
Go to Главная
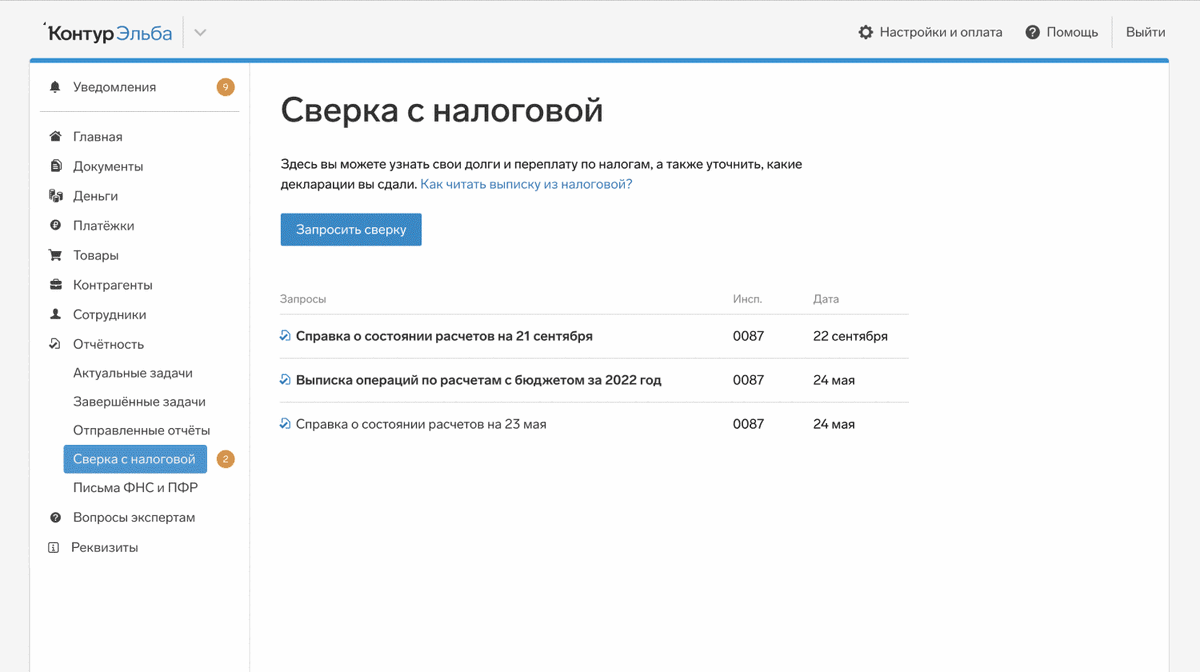pos(97,137)
